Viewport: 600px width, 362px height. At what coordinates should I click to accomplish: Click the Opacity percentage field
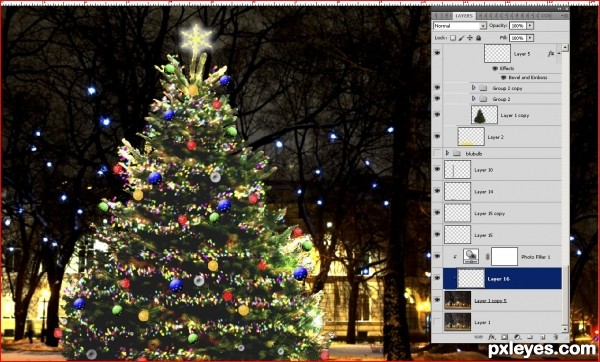point(518,26)
